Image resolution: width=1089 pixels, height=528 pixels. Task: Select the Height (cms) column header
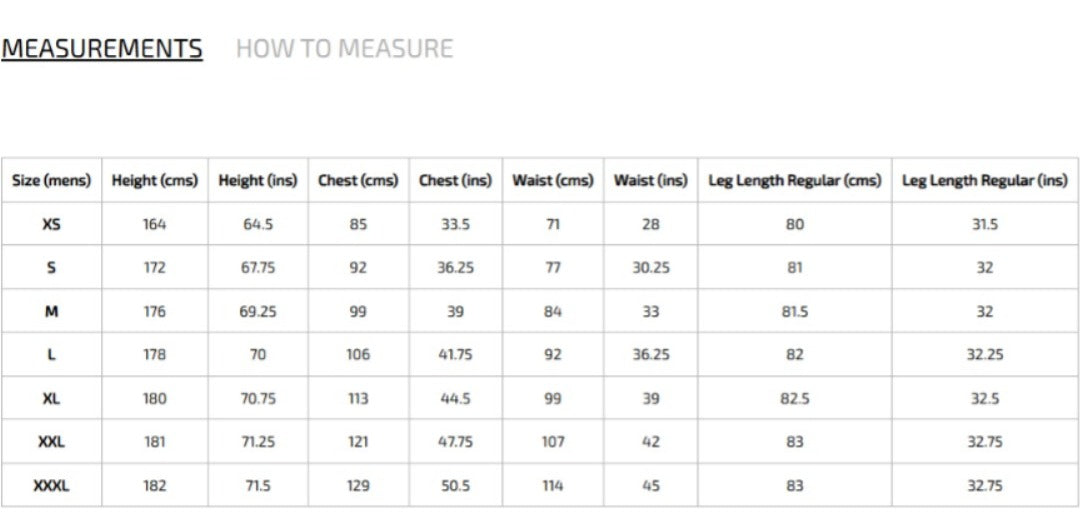(x=155, y=181)
